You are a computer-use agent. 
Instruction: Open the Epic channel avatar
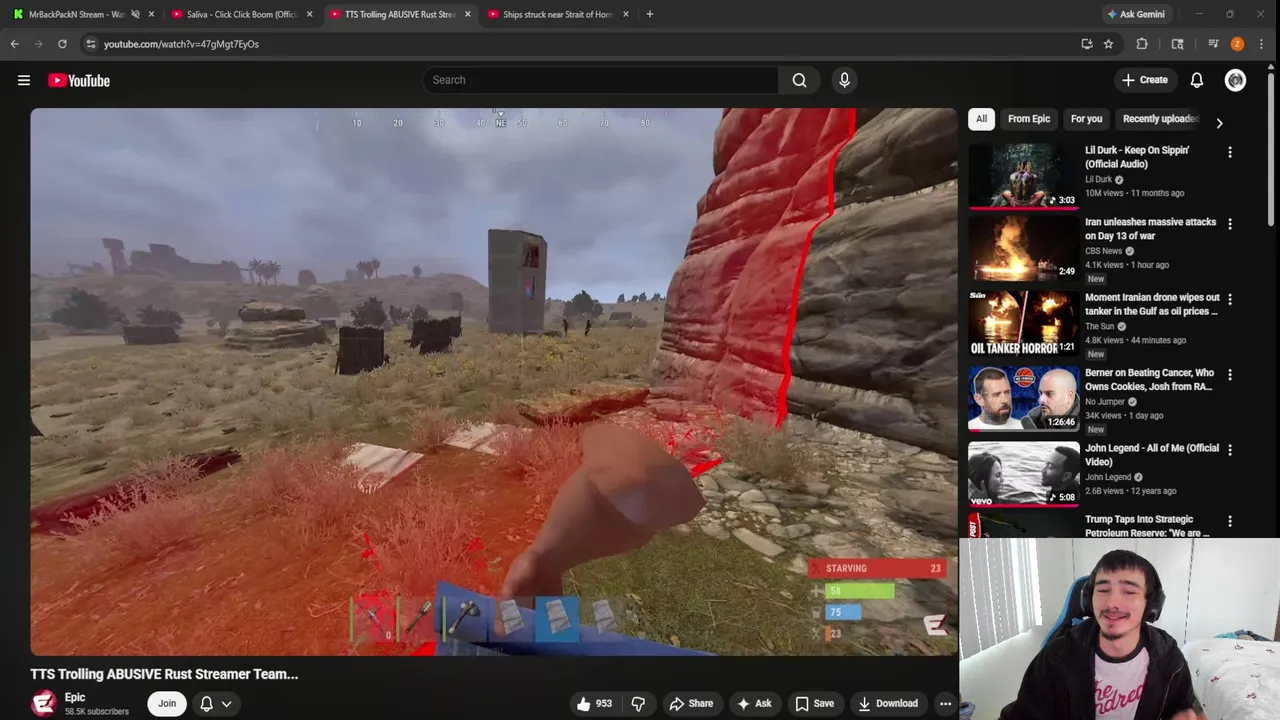click(43, 704)
